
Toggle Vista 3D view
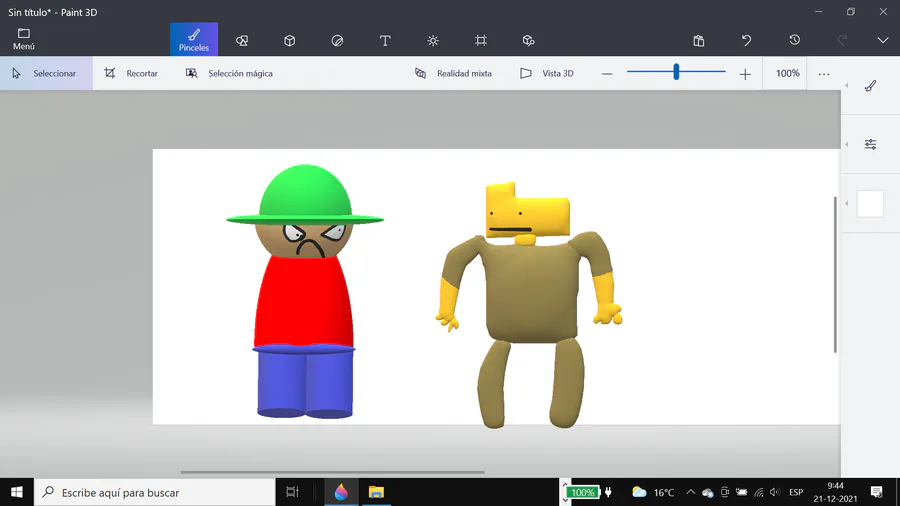[x=547, y=73]
